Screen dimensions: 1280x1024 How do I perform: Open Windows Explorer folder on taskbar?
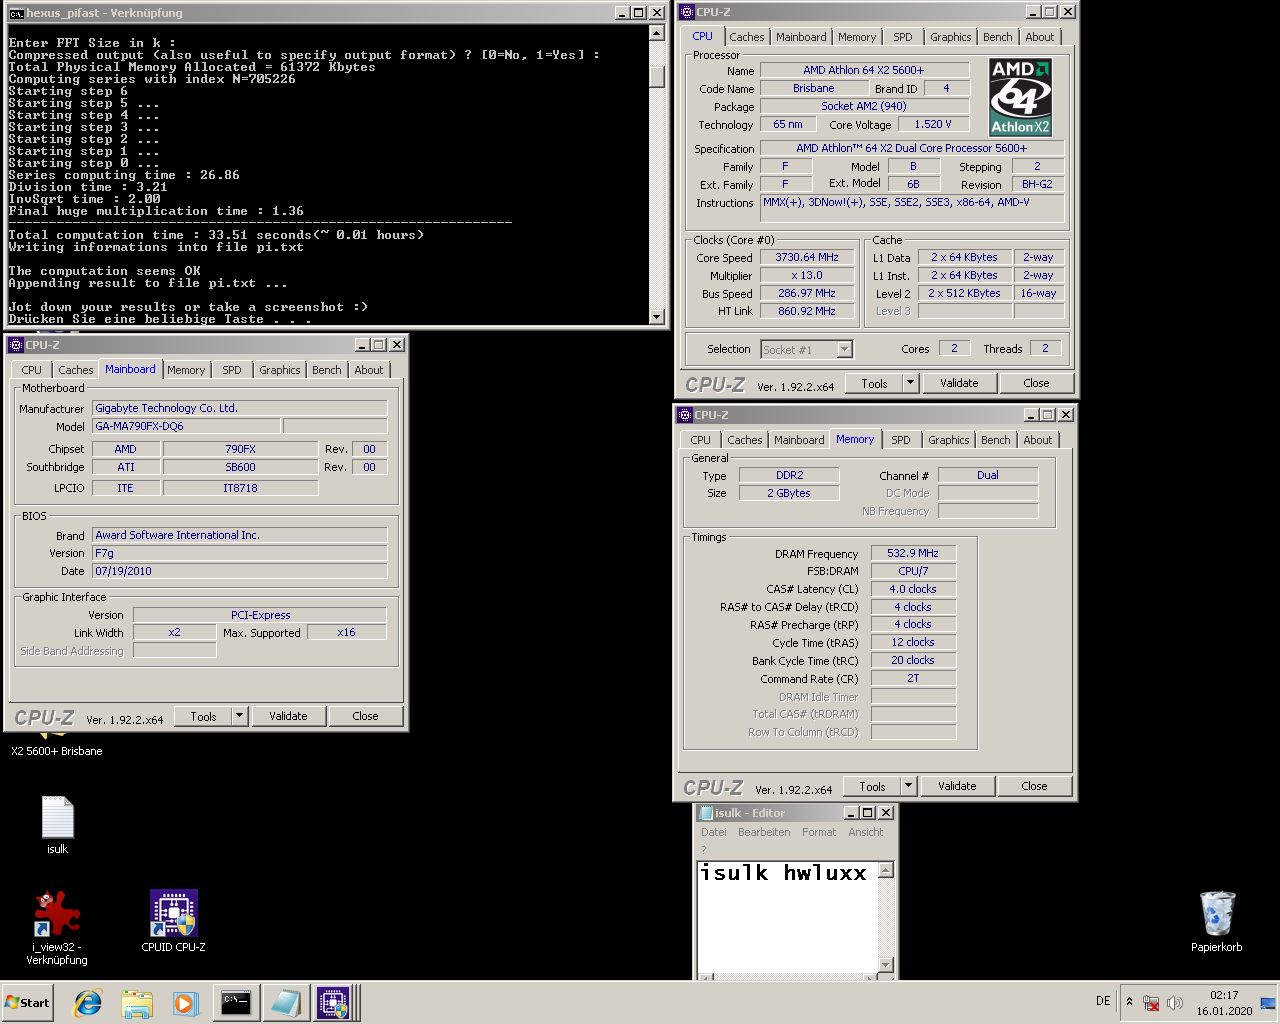pyautogui.click(x=137, y=1003)
